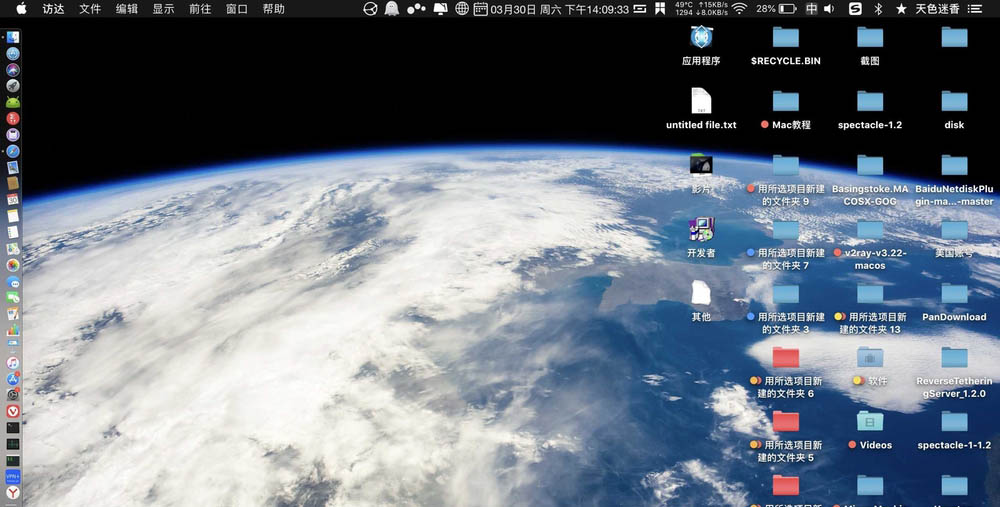Switch input method via 中 indicator

(x=811, y=9)
